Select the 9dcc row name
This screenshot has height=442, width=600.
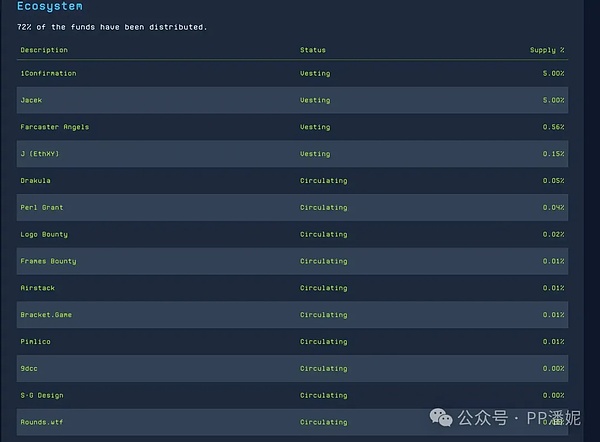click(x=30, y=369)
